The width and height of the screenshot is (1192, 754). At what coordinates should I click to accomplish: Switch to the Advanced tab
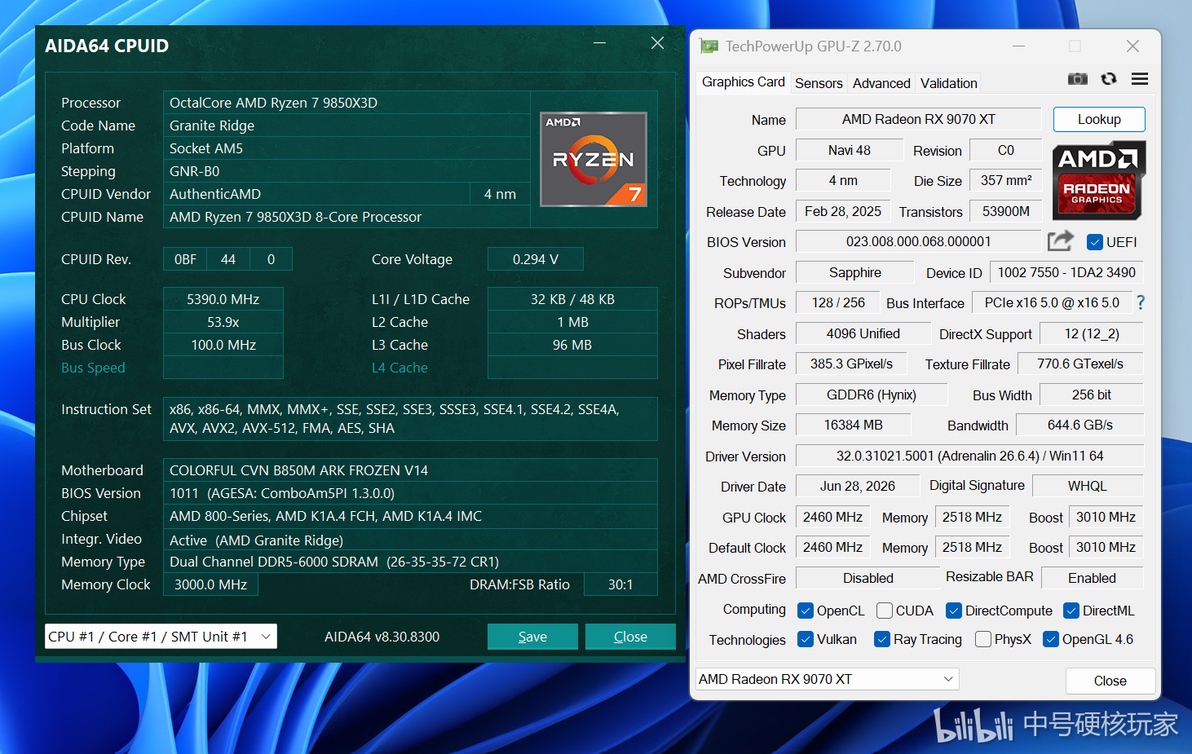881,83
